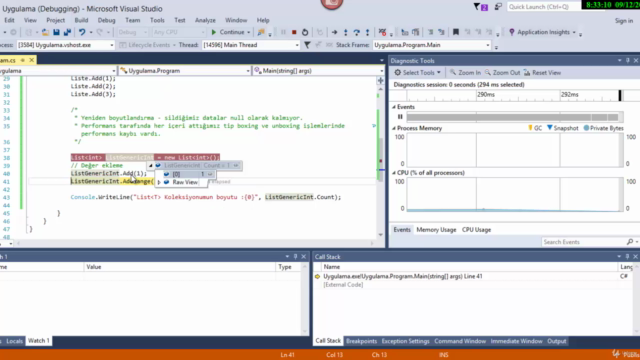640x360 pixels.
Task: Pin the Call Stack panel
Action: point(627,256)
